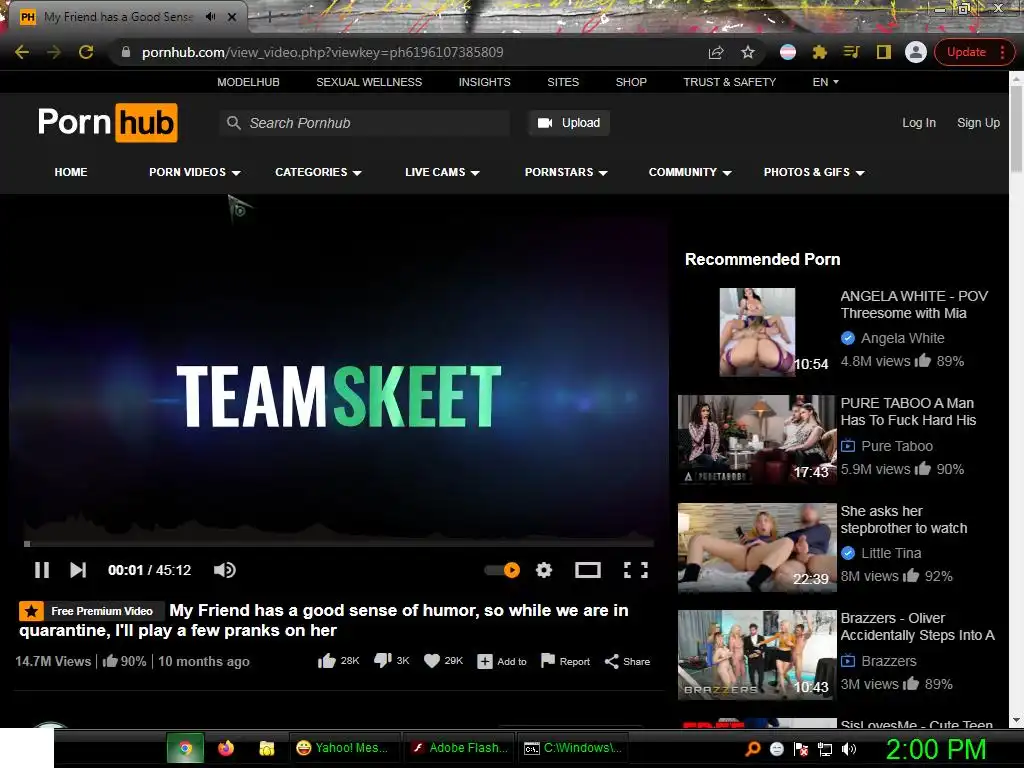Open INSIGHTS top link
Image resolution: width=1024 pixels, height=768 pixels.
pos(485,82)
